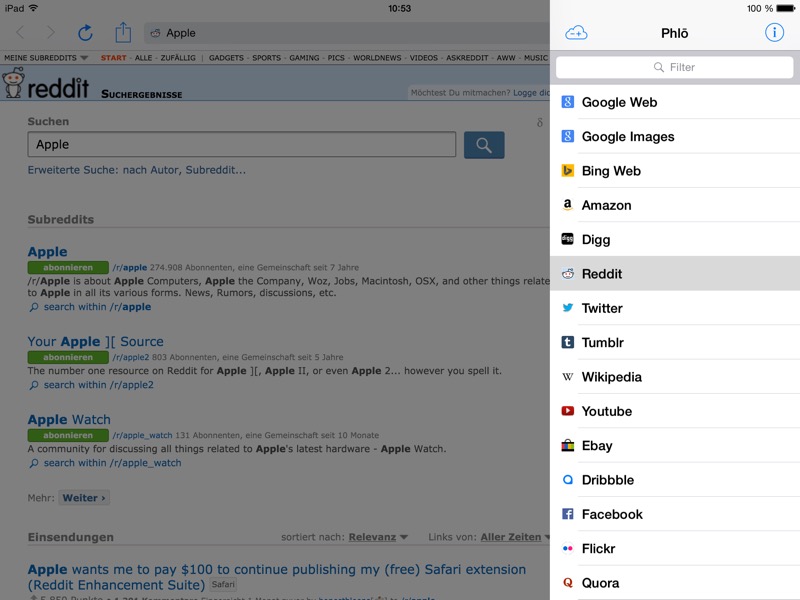Expand the Meine Subreddits dropdown
800x600 pixels.
[x=46, y=58]
